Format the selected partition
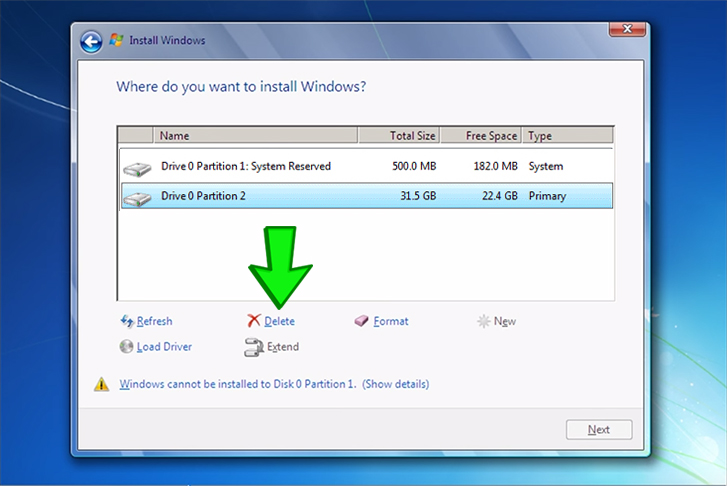Viewport: 727px width, 486px height. pos(391,321)
